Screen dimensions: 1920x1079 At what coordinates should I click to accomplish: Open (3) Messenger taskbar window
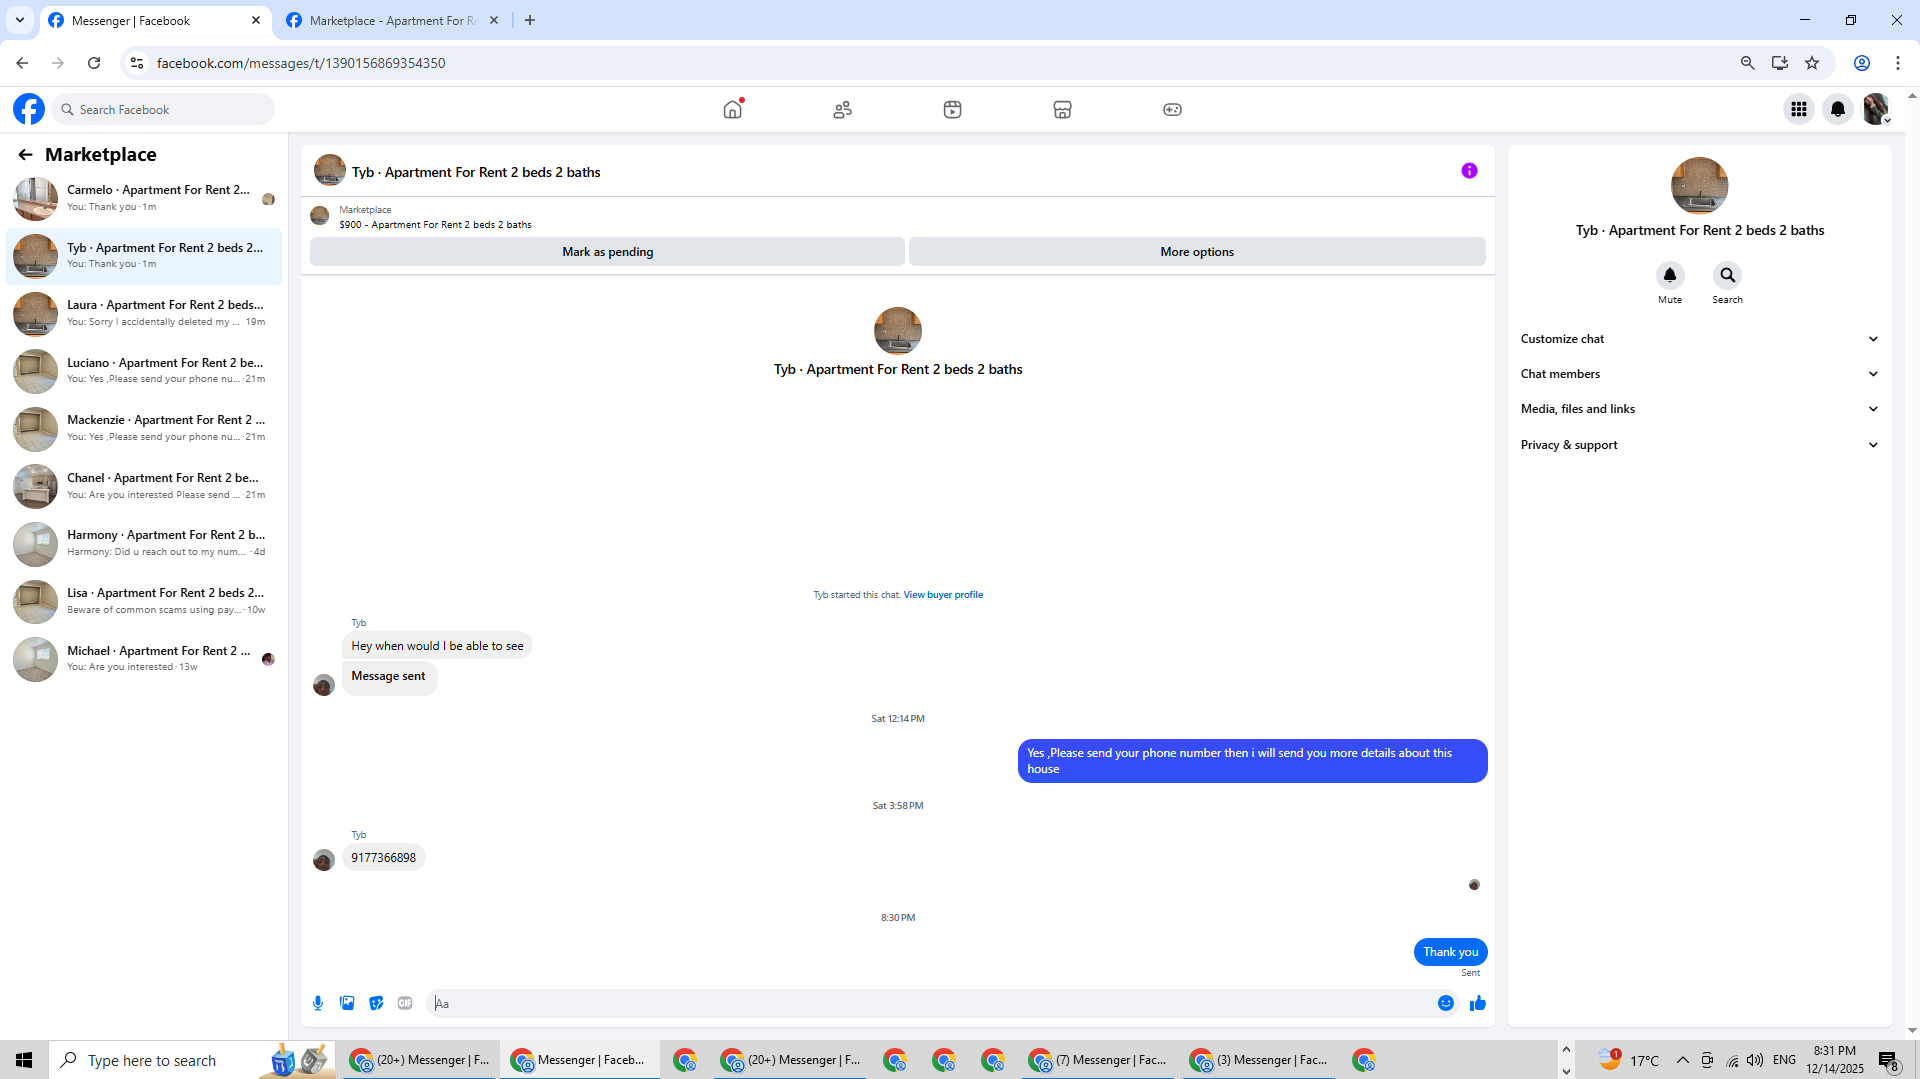tap(1259, 1060)
